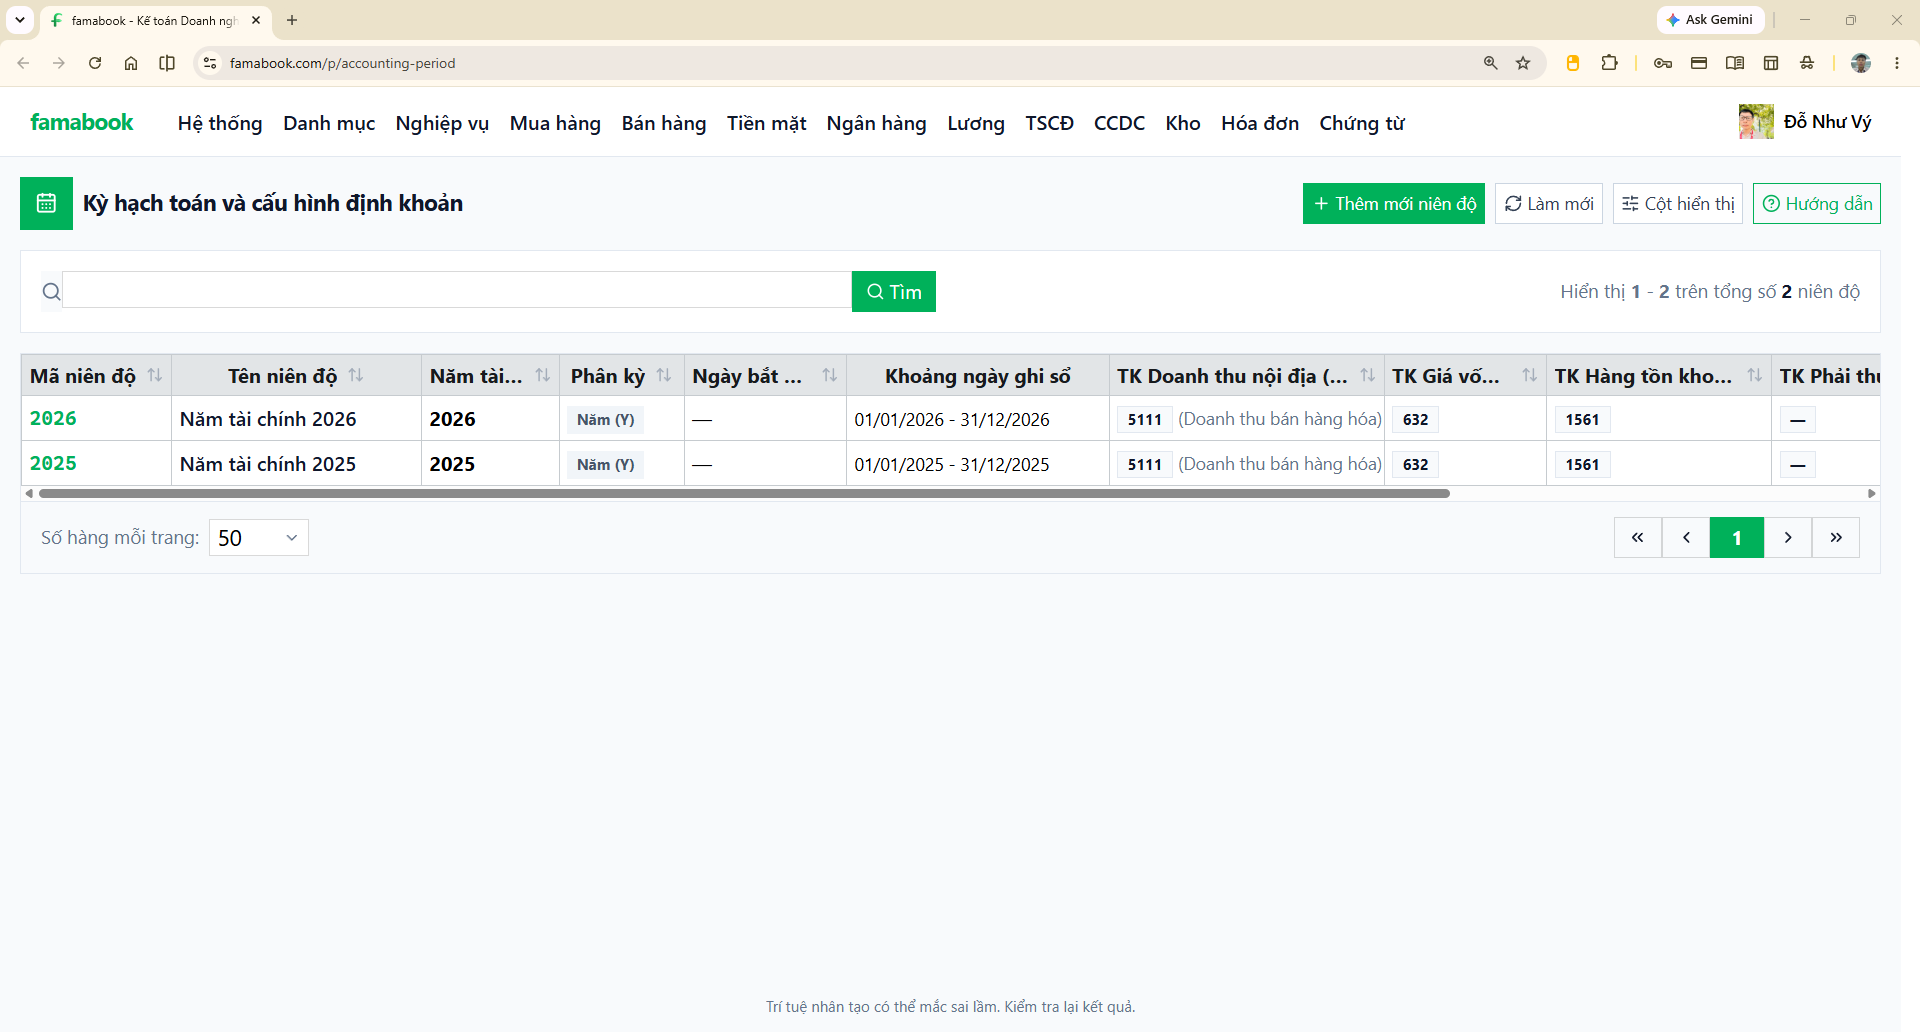Click the magnifier icon in search box

click(x=51, y=292)
